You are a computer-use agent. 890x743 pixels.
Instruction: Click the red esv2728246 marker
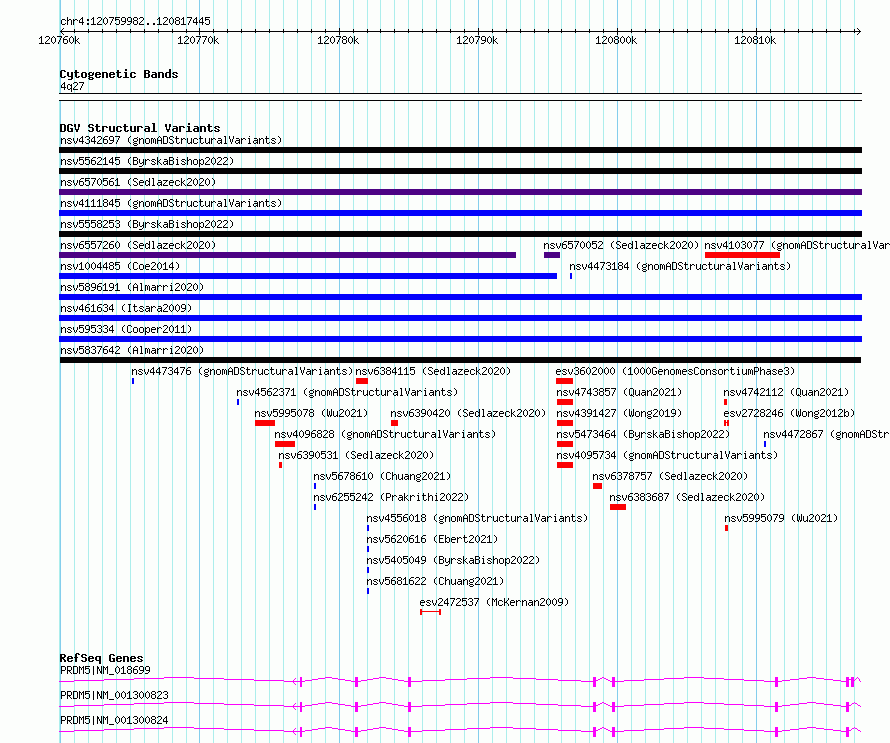726,423
